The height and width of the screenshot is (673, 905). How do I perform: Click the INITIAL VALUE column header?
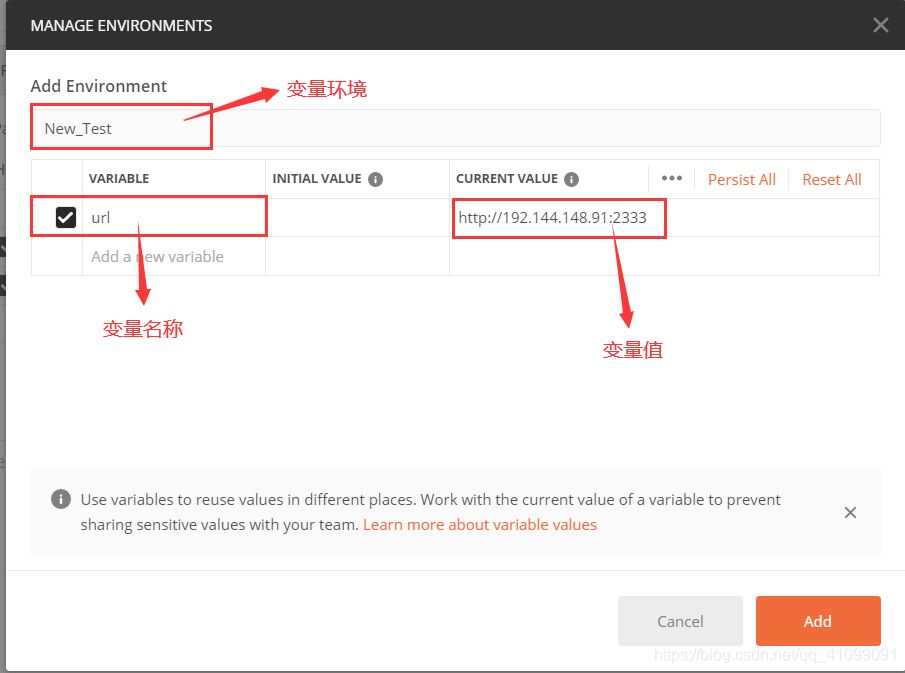316,179
